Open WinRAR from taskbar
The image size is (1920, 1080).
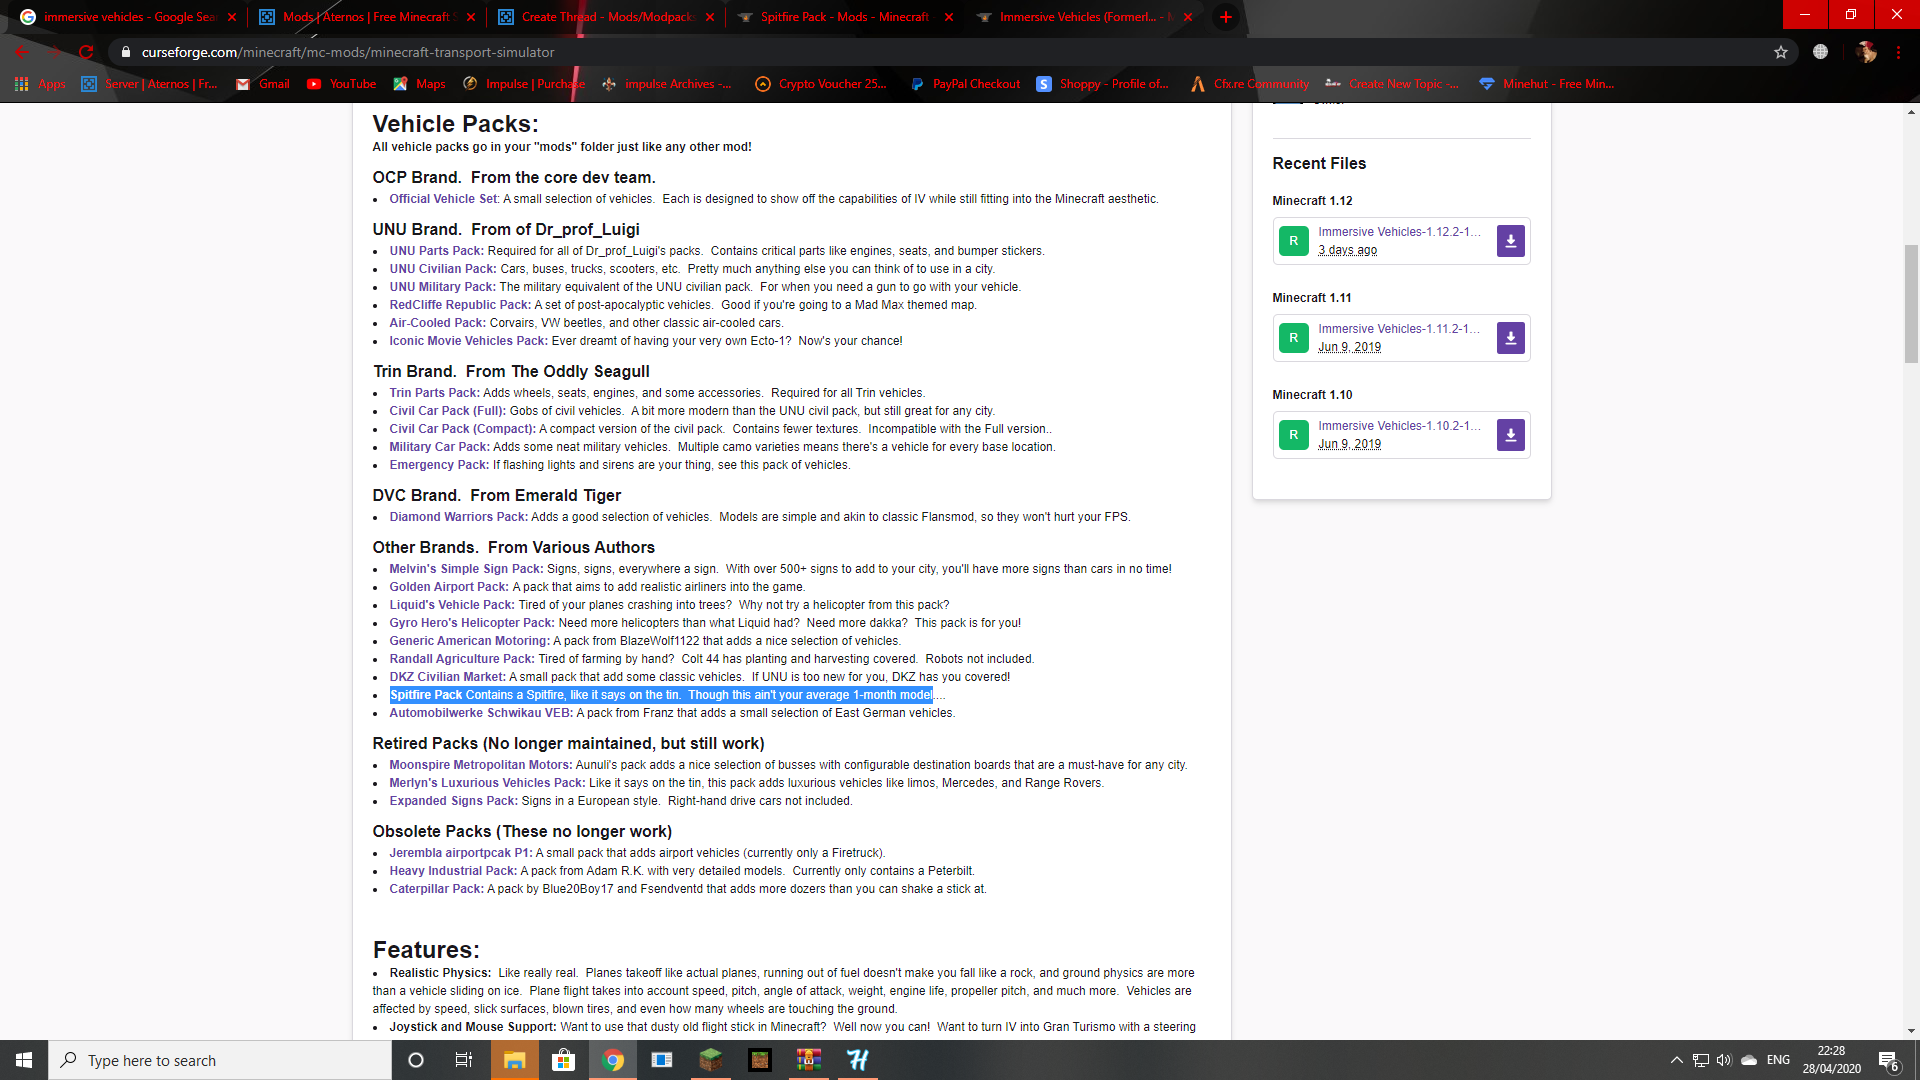(x=809, y=1060)
